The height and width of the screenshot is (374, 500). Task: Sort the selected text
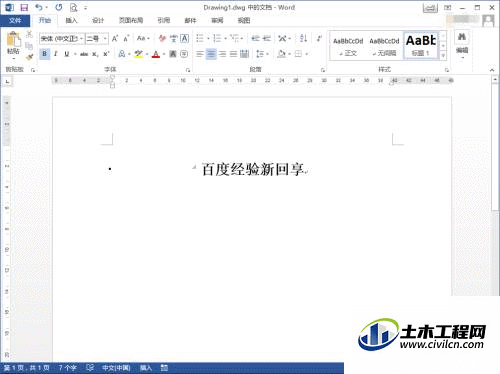pyautogui.click(x=303, y=38)
